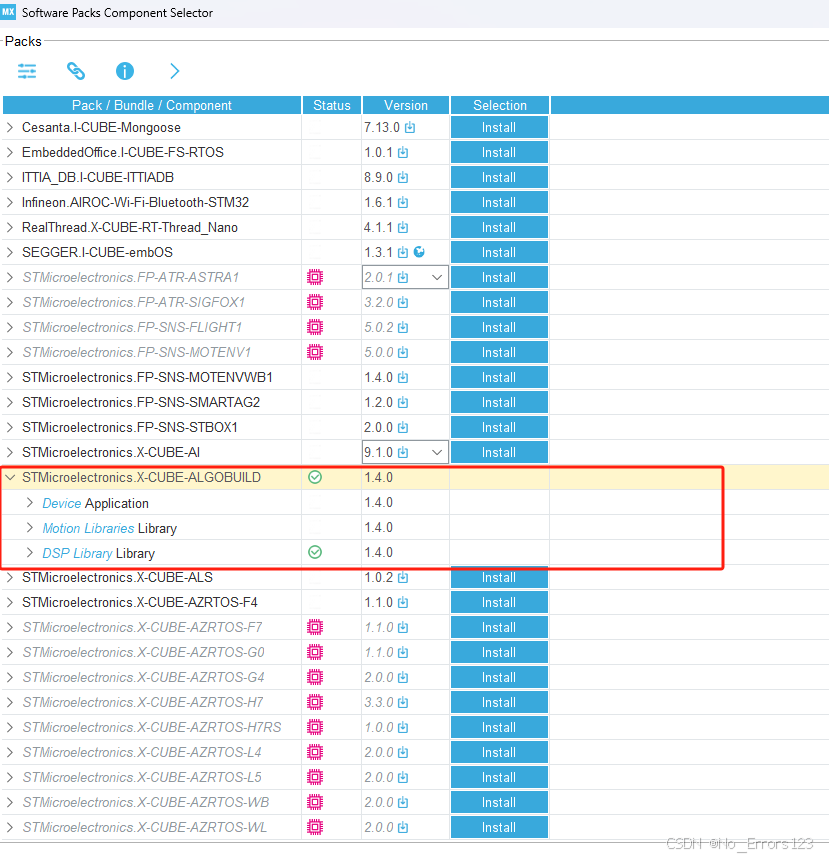
Task: Click the chip icon in FP-ATR-ASTRA1 status column
Action: (314, 277)
